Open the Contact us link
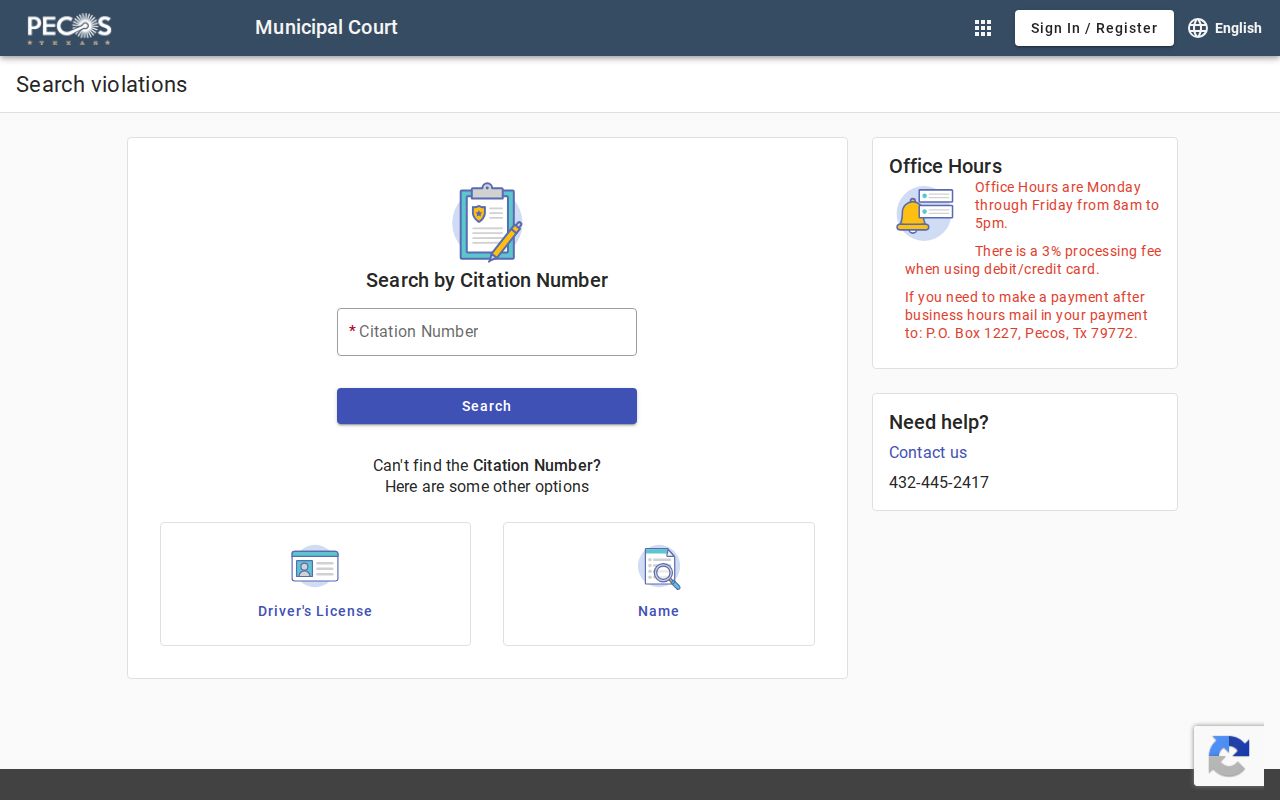The image size is (1280, 800). pyautogui.click(x=928, y=452)
